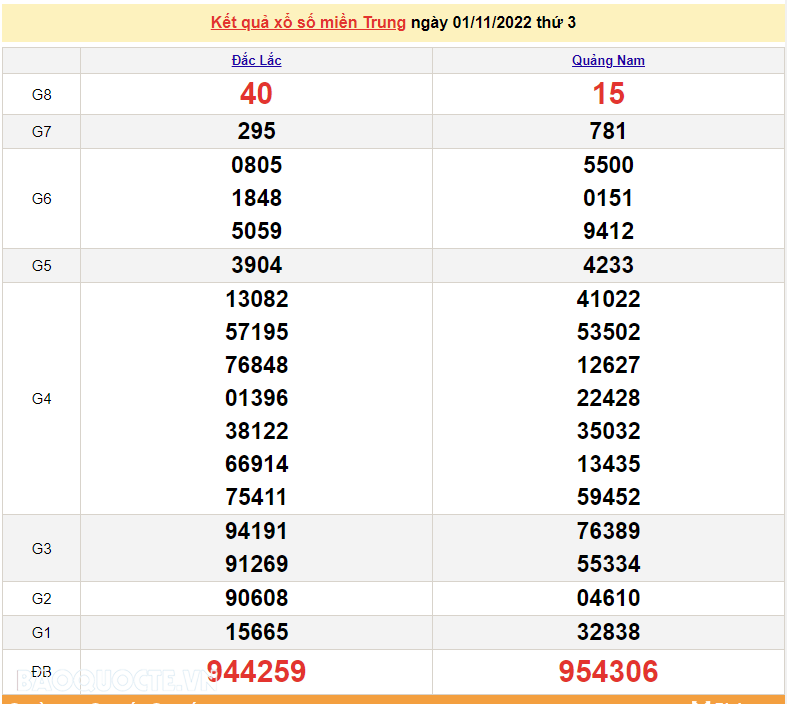This screenshot has height=704, width=787.
Task: Select the red G8 number 40
Action: 256,94
